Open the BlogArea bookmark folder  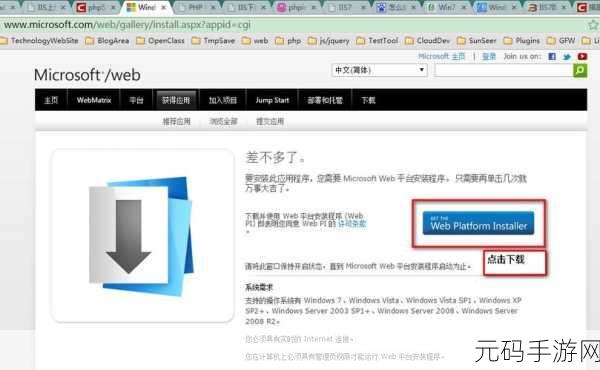[x=107, y=41]
